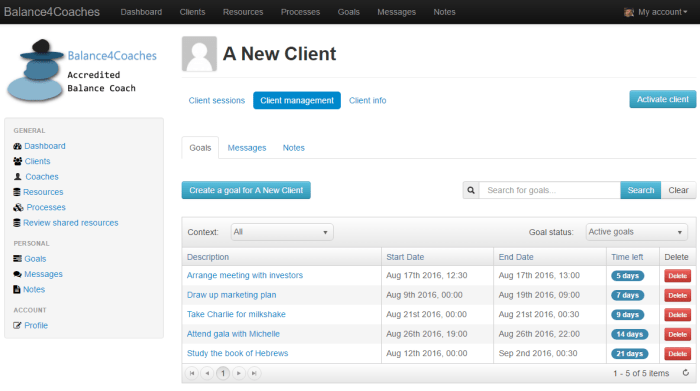
Task: Delete the Attend gala with Michelle goal
Action: tap(677, 334)
